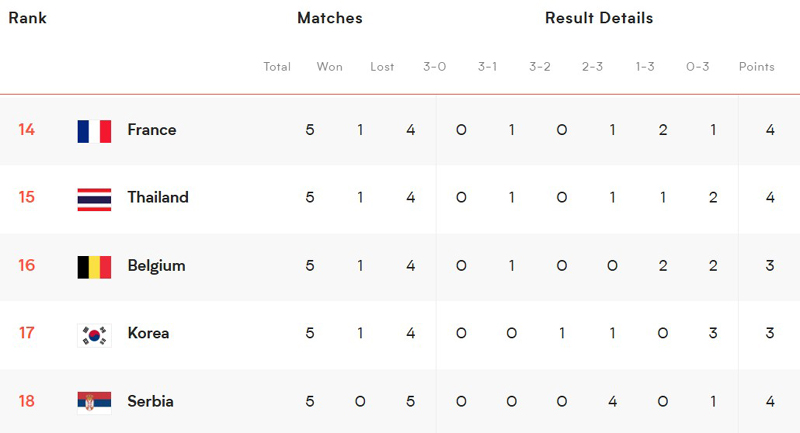
Task: Select the Serbia team name
Action: 150,401
